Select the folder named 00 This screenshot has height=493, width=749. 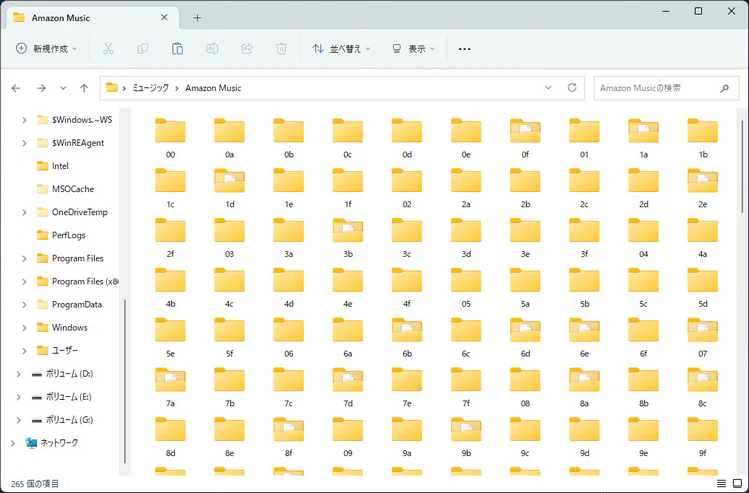click(x=171, y=139)
